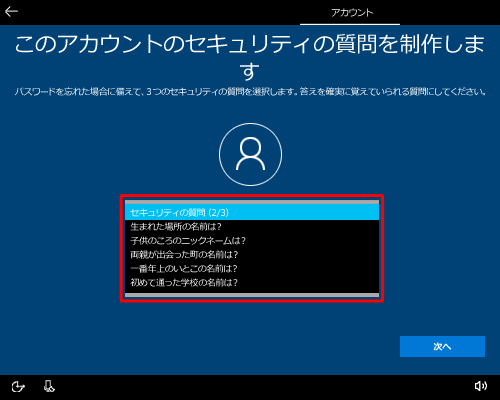This screenshot has height=400, width=500.
Task: Choose 一番年上のいとこの名前は? question
Action: click(252, 269)
